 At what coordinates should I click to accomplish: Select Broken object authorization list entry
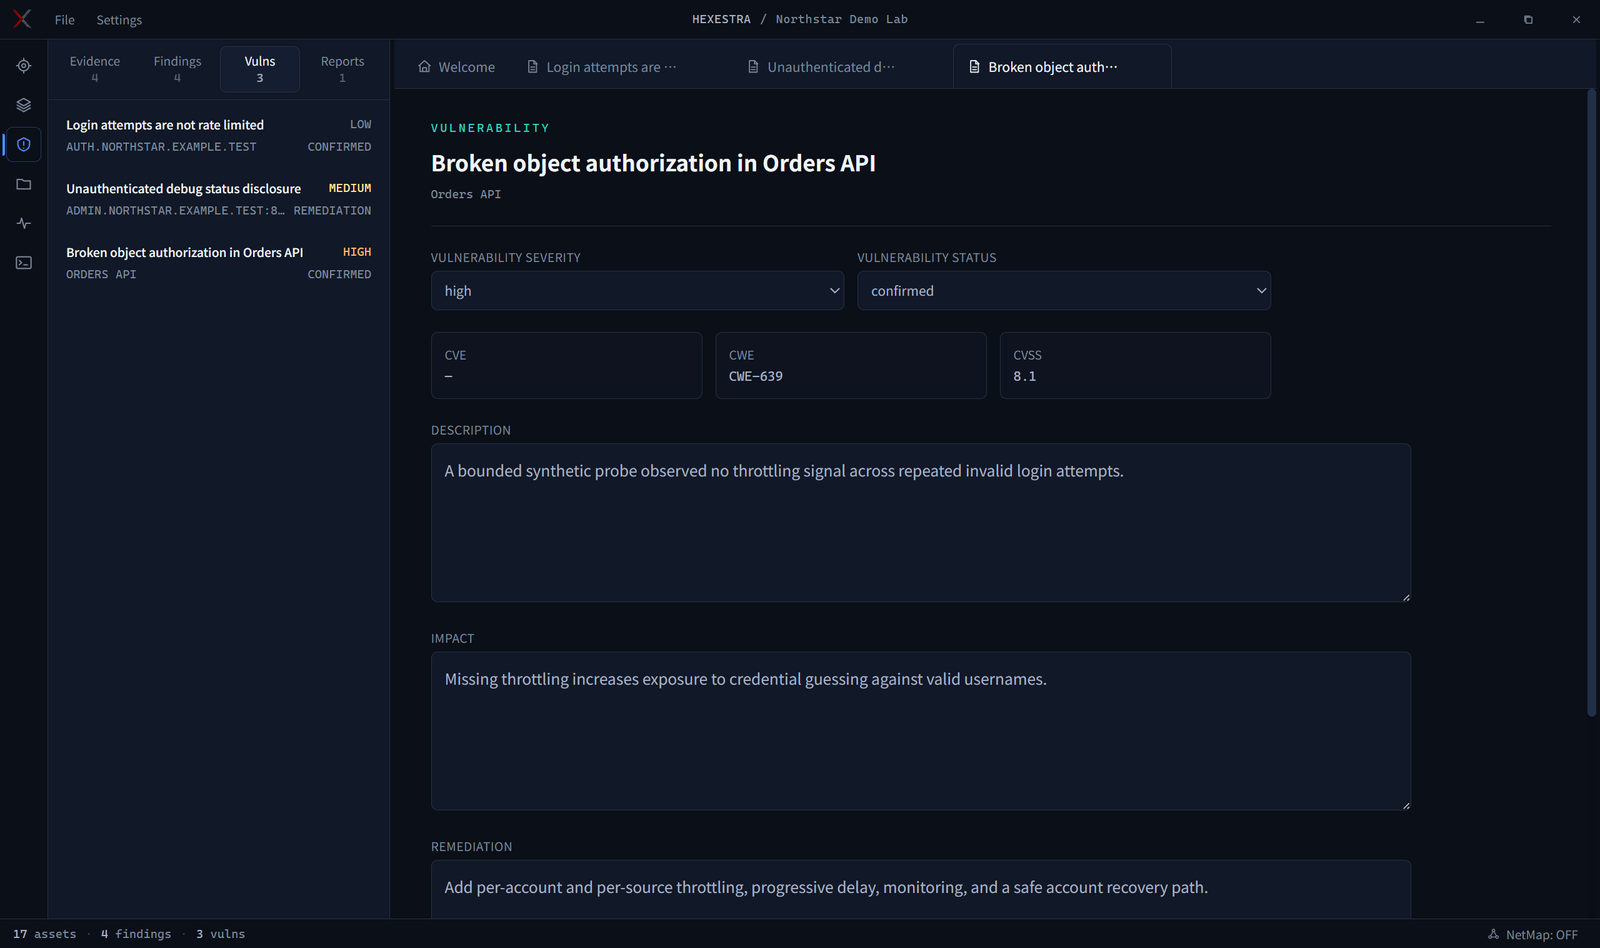[x=219, y=263]
